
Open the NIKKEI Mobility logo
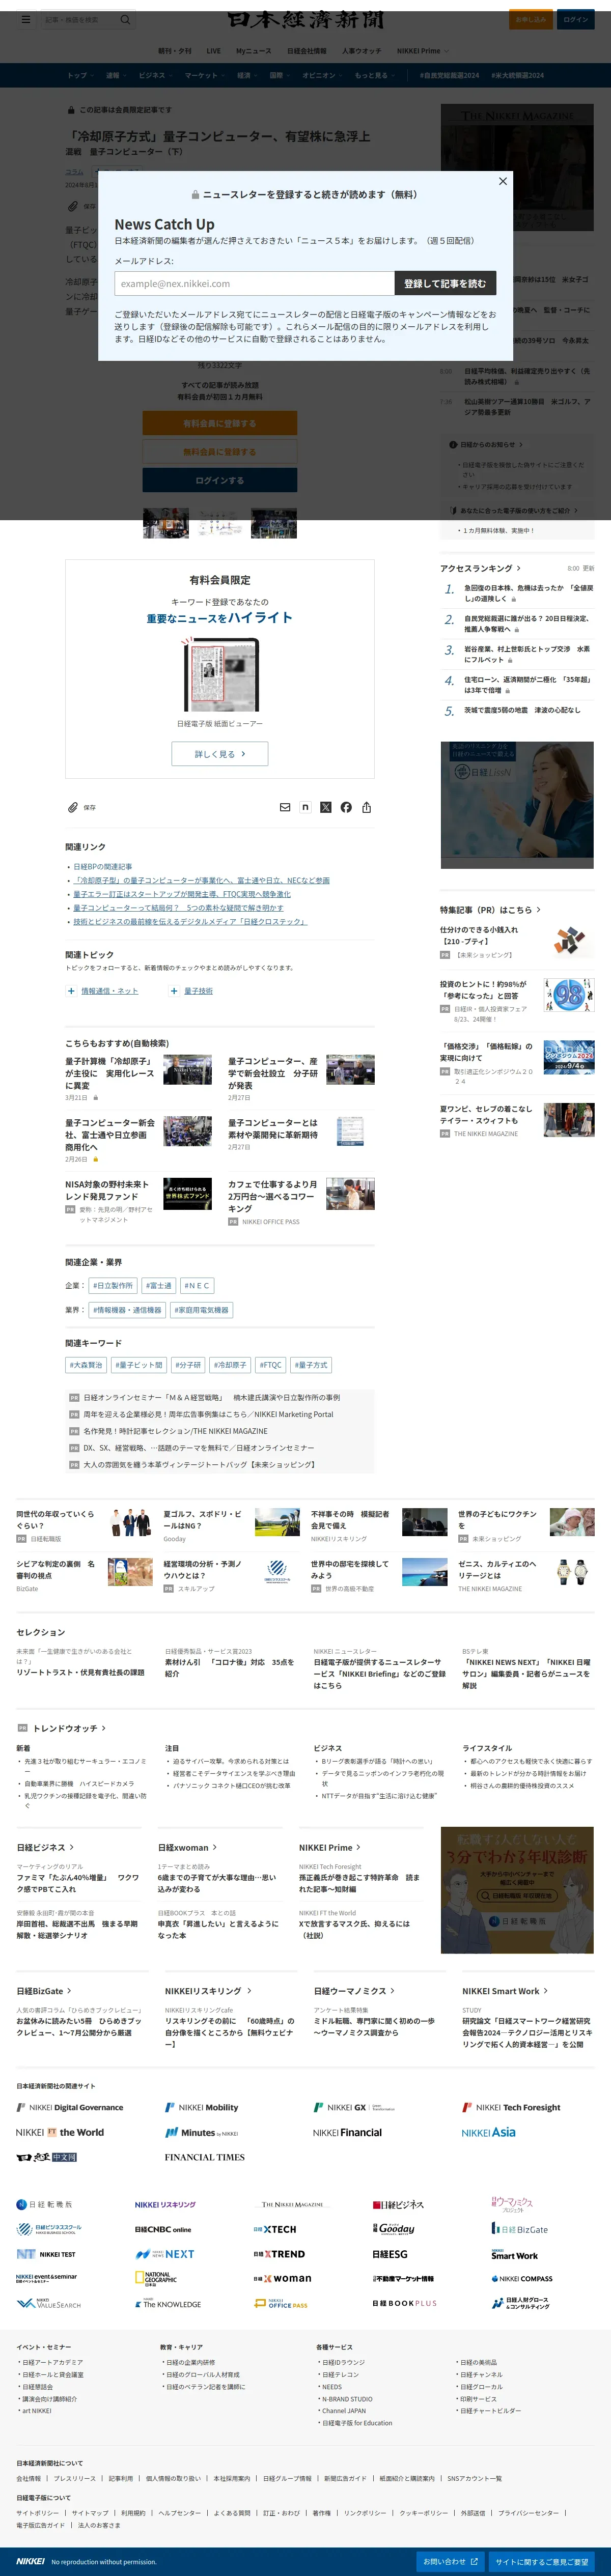click(x=201, y=2108)
